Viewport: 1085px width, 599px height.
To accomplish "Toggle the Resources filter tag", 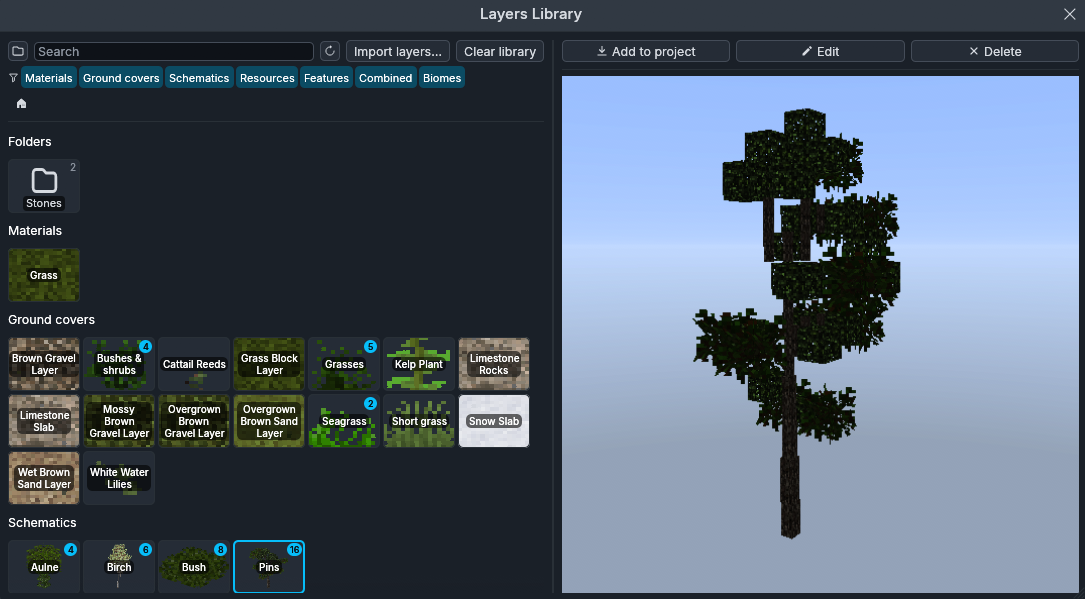I will 267,78.
